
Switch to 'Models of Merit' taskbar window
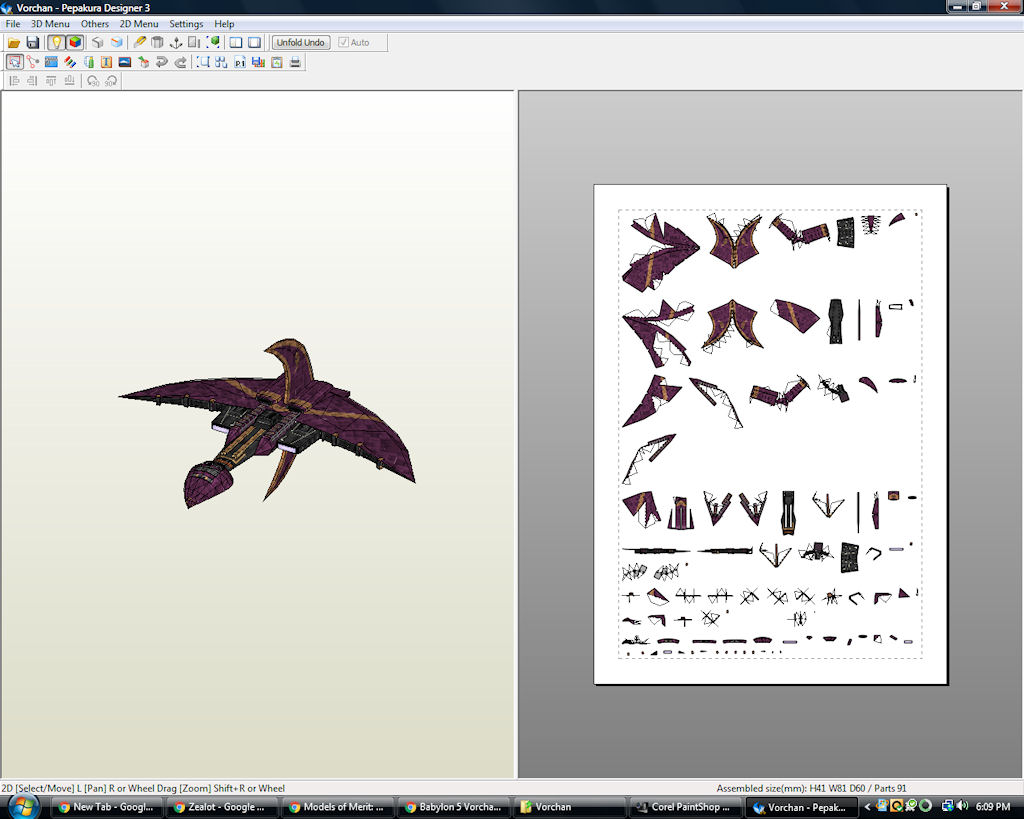[x=337, y=807]
